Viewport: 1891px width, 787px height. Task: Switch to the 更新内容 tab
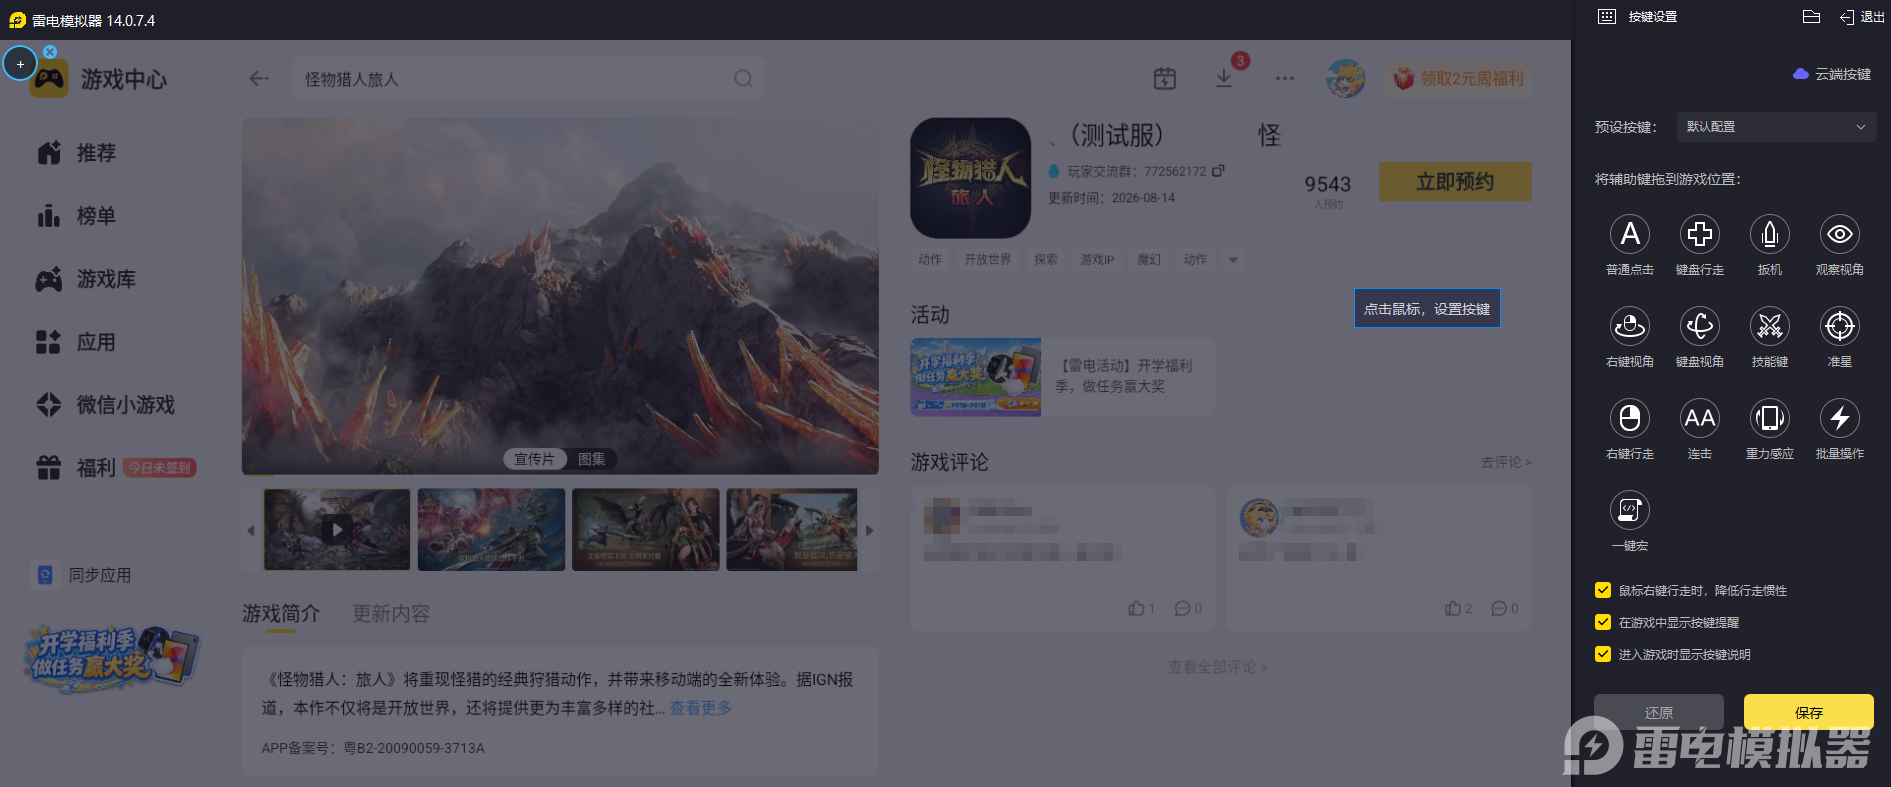tap(391, 614)
